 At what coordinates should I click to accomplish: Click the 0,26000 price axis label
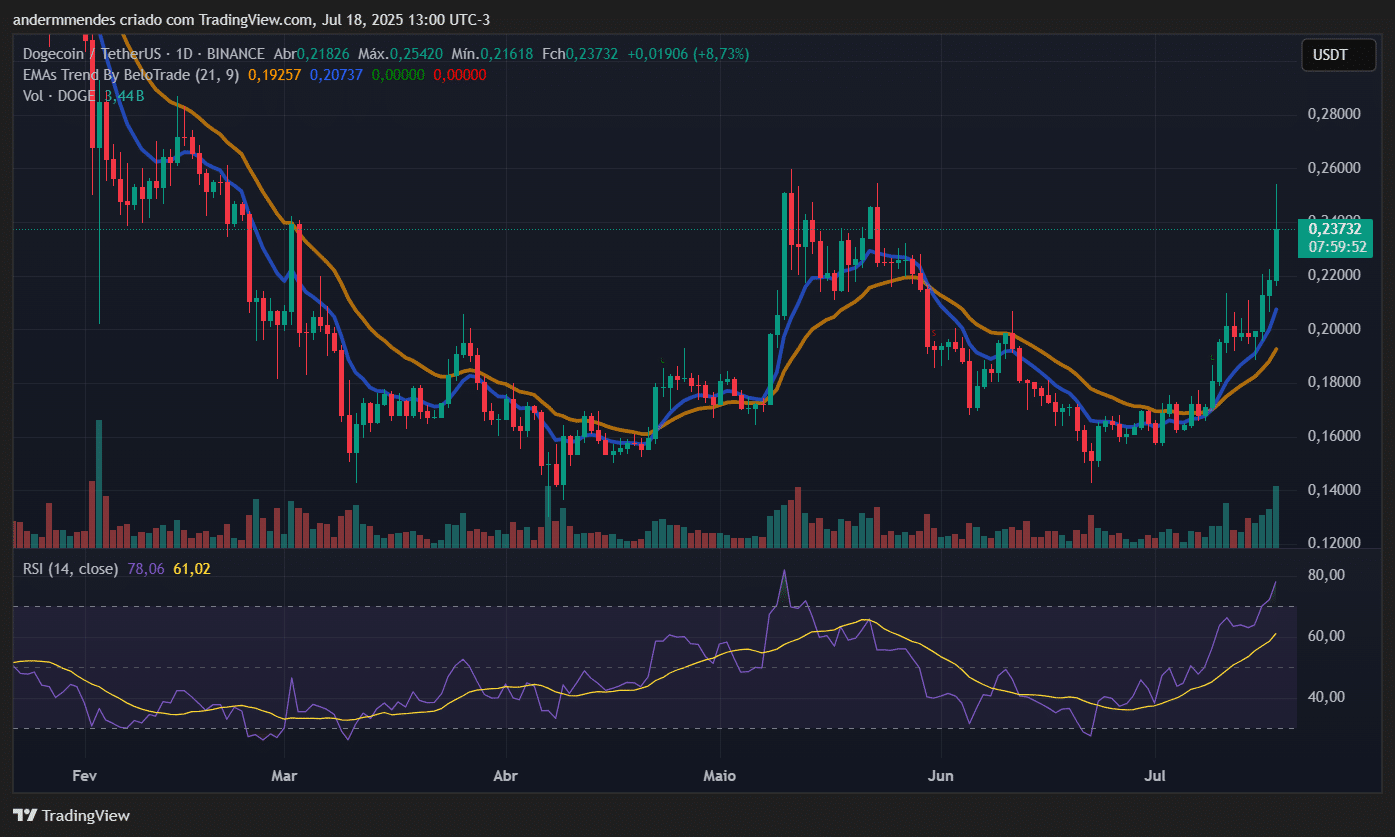1334,168
